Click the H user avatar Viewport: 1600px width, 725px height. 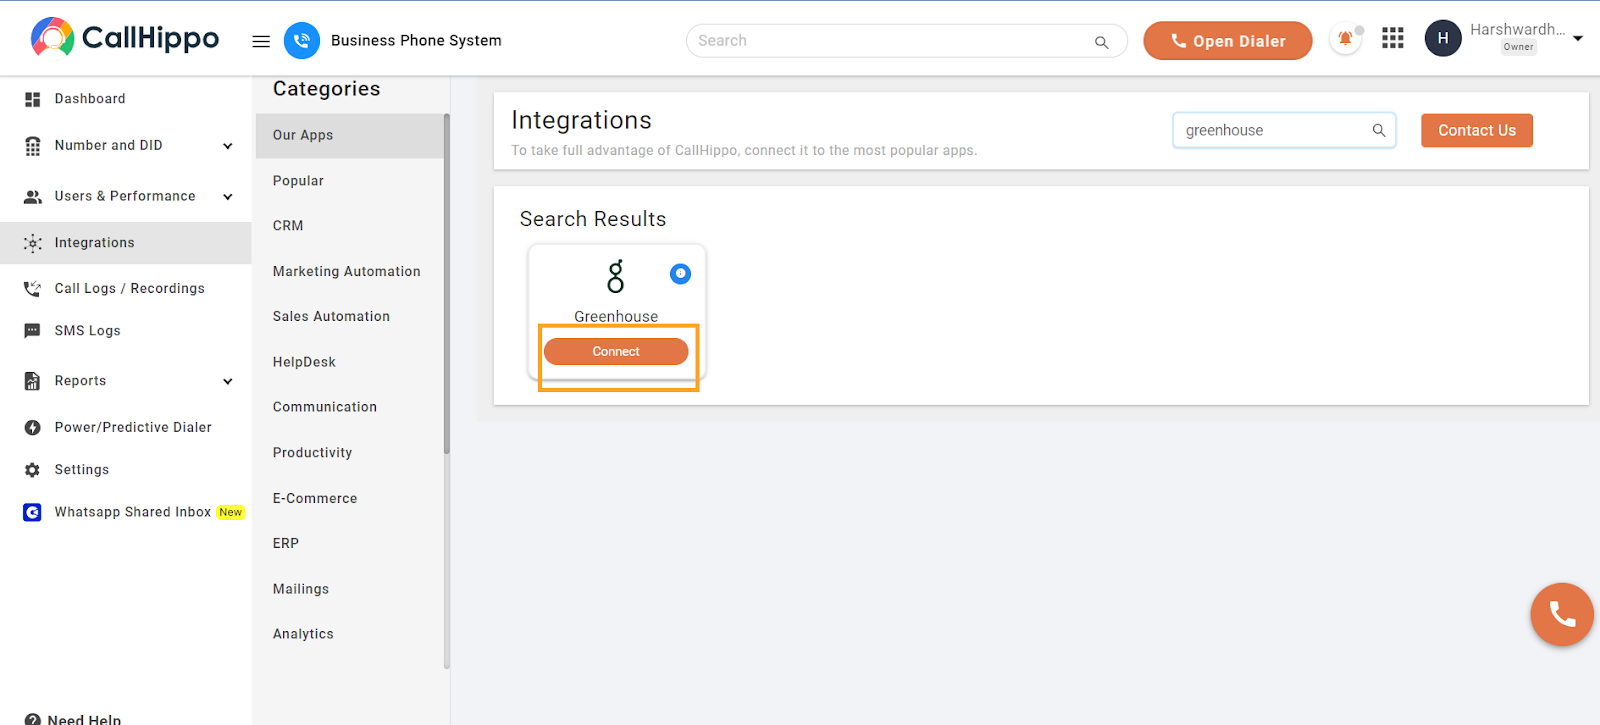(x=1443, y=38)
